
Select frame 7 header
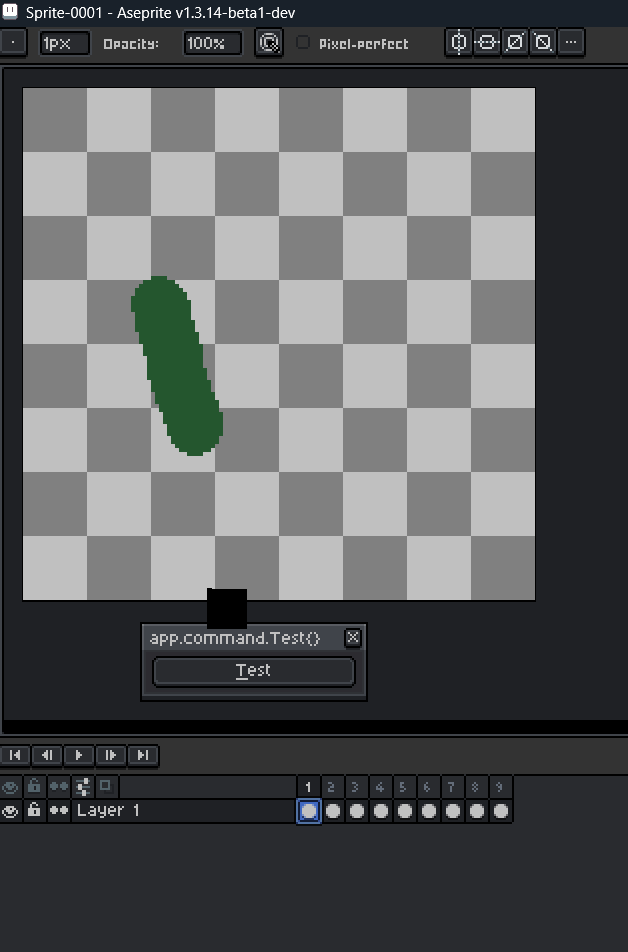click(x=452, y=787)
